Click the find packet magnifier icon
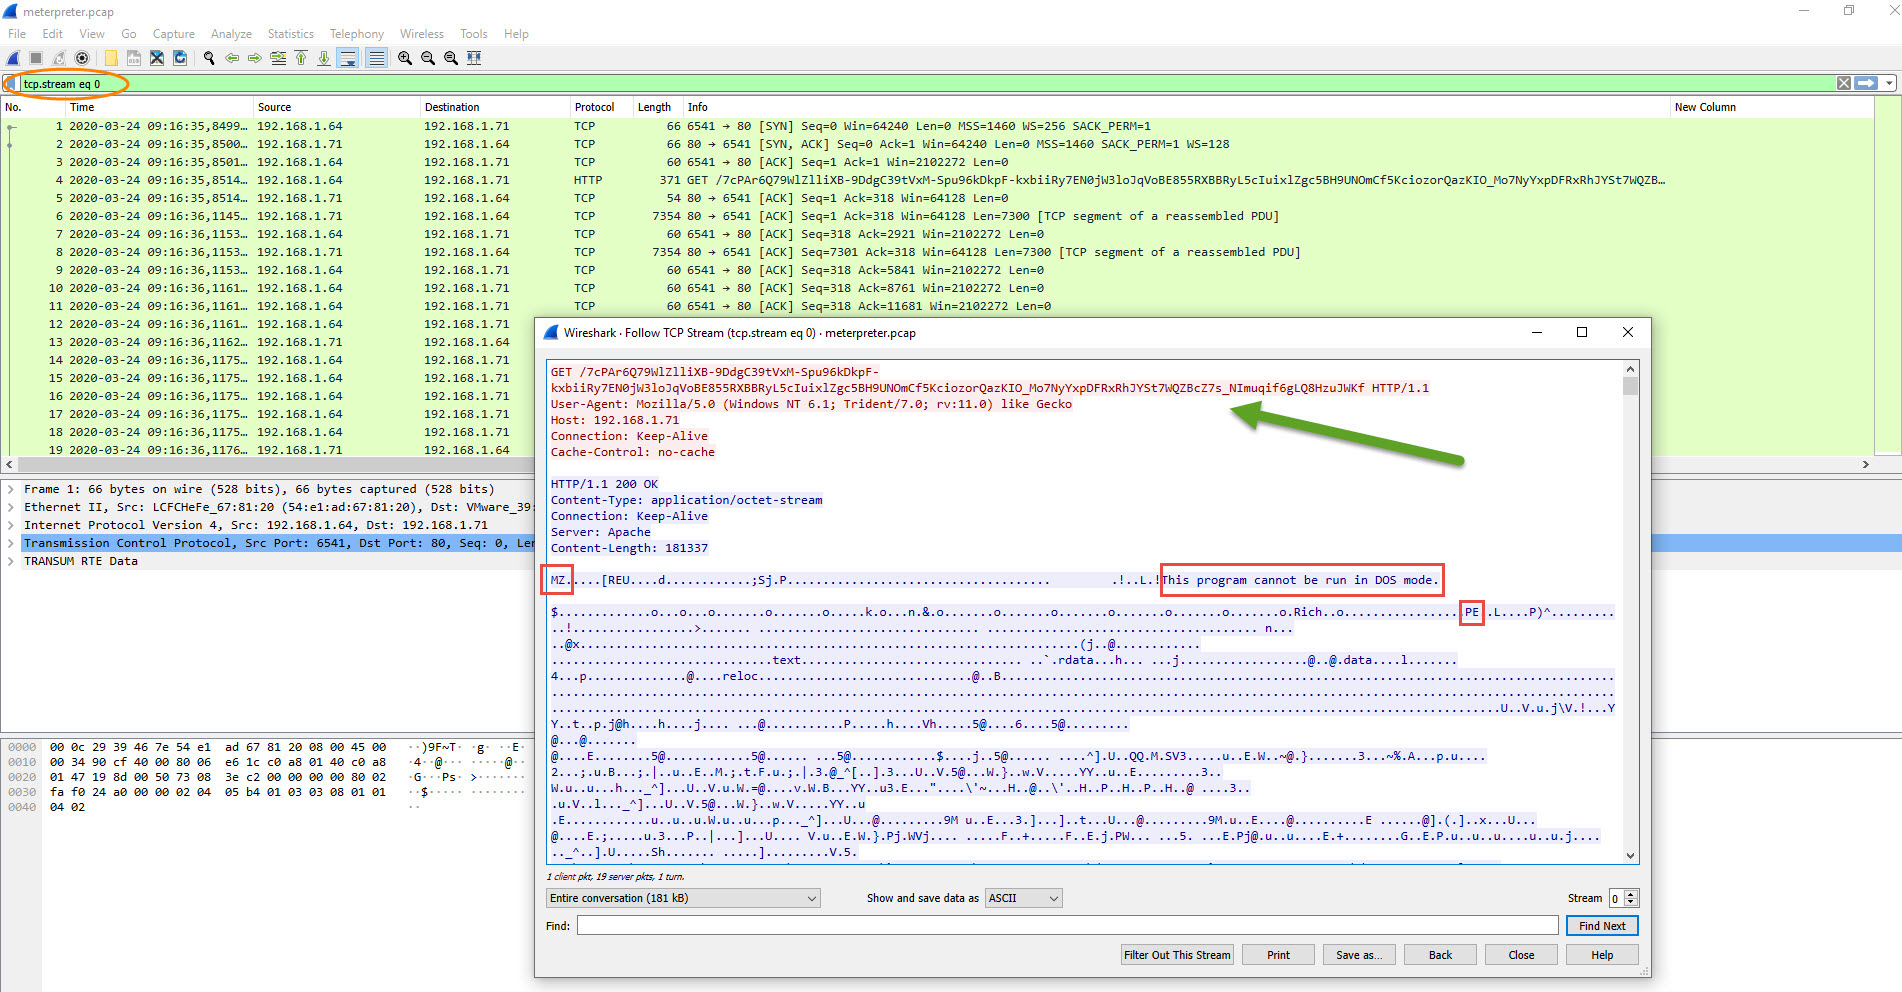Viewport: 1902px width, 992px height. [x=209, y=58]
